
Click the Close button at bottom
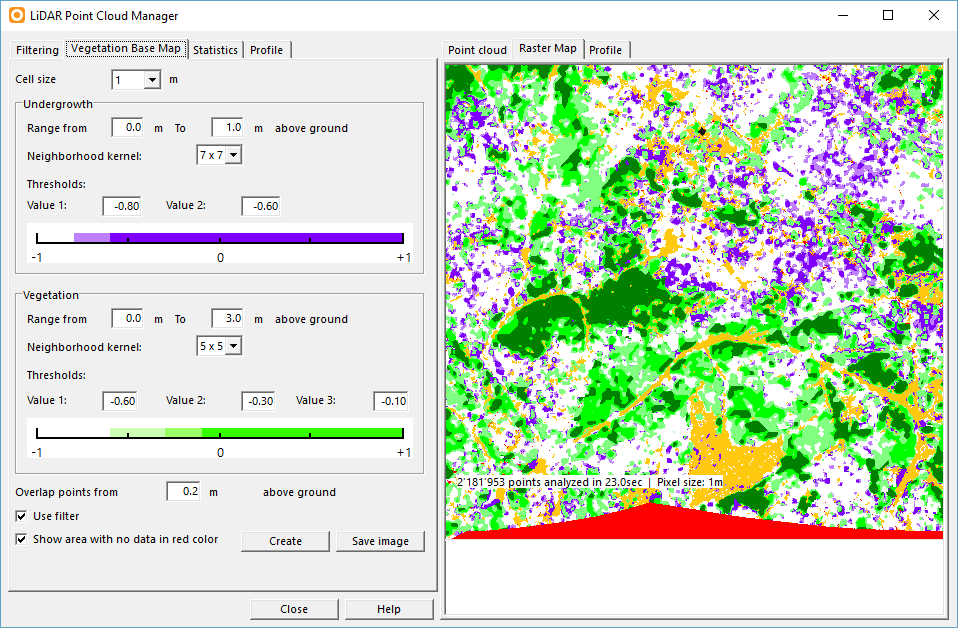tap(294, 609)
